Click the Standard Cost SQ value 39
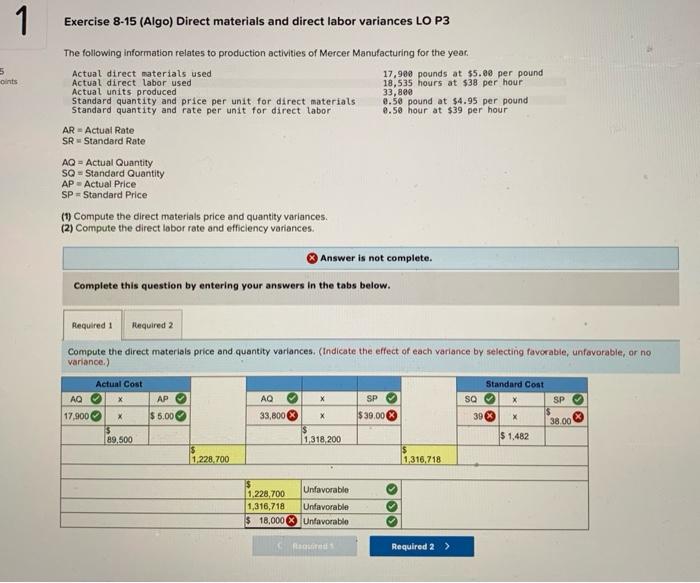The height and width of the screenshot is (583, 700). (x=478, y=416)
